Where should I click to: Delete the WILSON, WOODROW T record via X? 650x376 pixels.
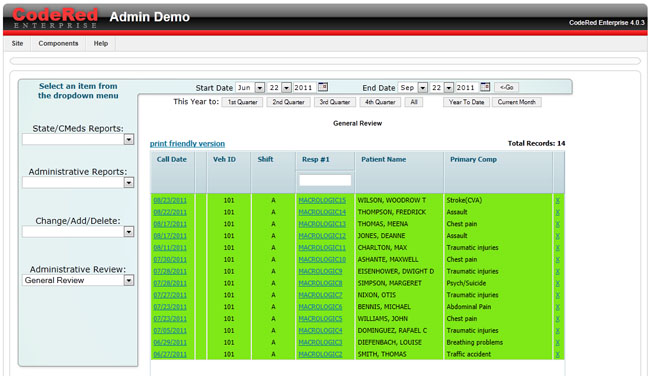[558, 201]
